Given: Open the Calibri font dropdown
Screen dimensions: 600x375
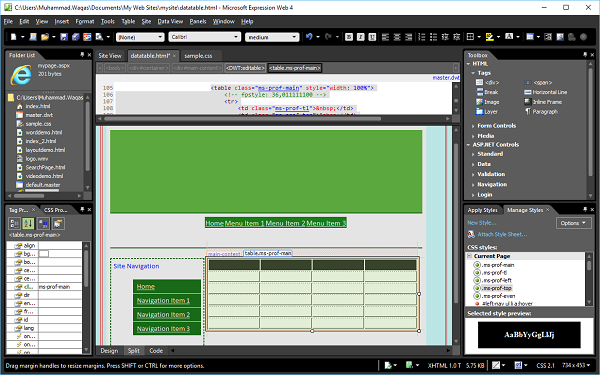Looking at the screenshot, I should [x=204, y=37].
